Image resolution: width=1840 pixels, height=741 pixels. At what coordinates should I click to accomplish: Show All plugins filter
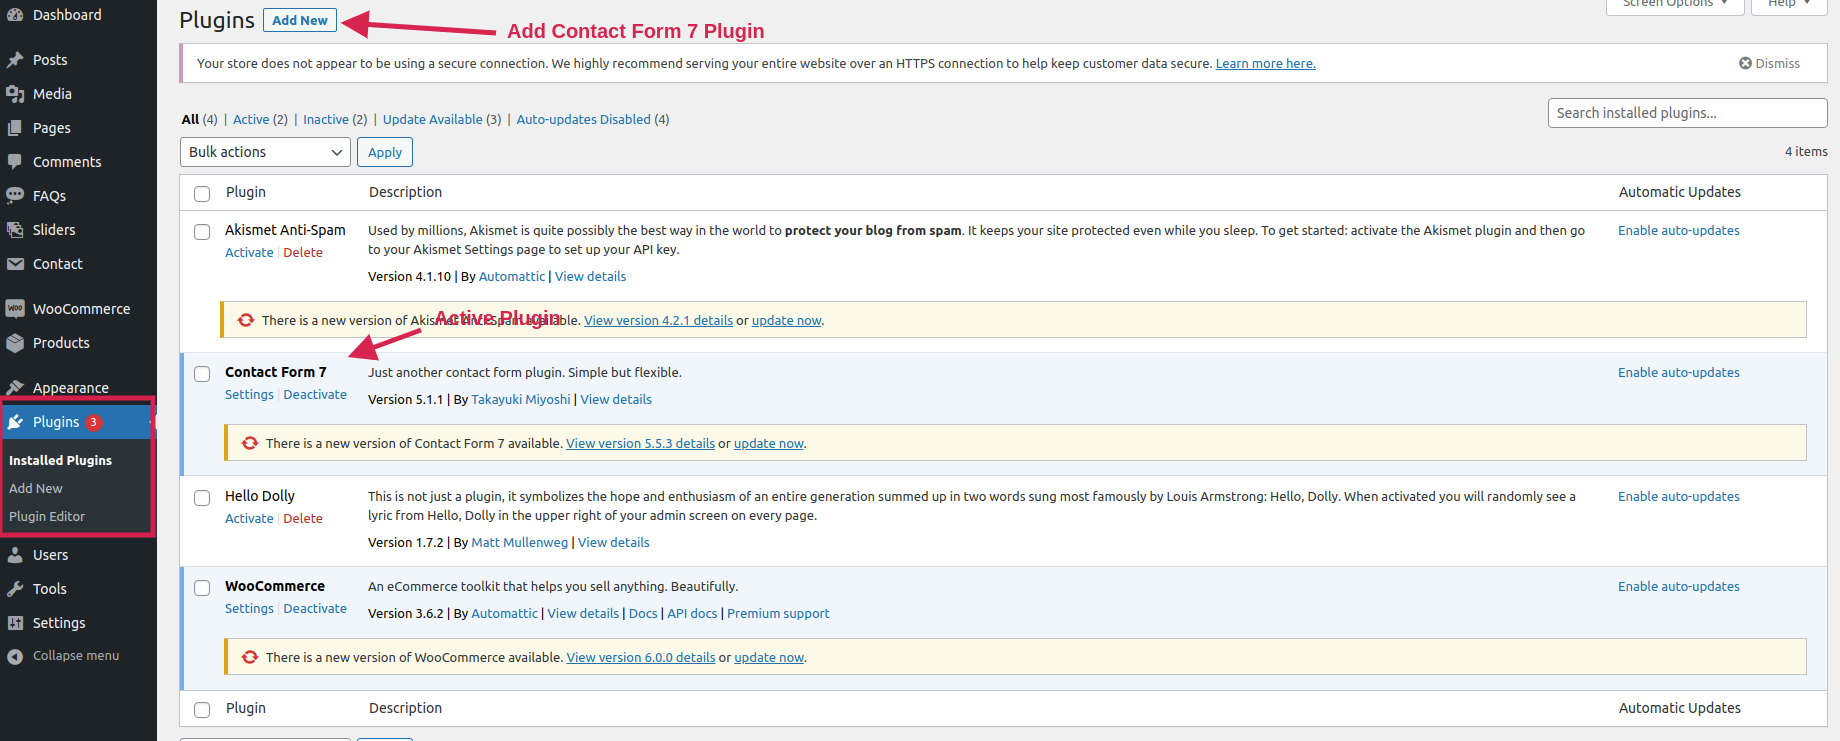190,119
